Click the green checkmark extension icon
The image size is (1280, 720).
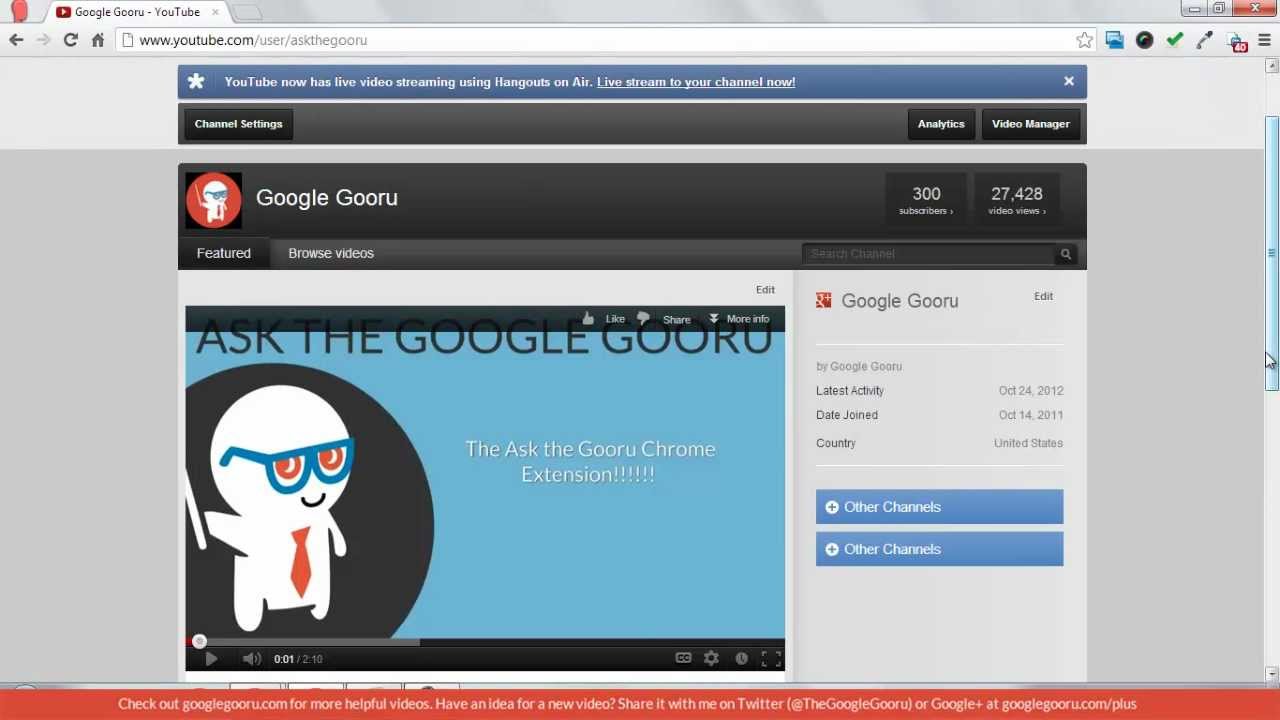point(1175,40)
